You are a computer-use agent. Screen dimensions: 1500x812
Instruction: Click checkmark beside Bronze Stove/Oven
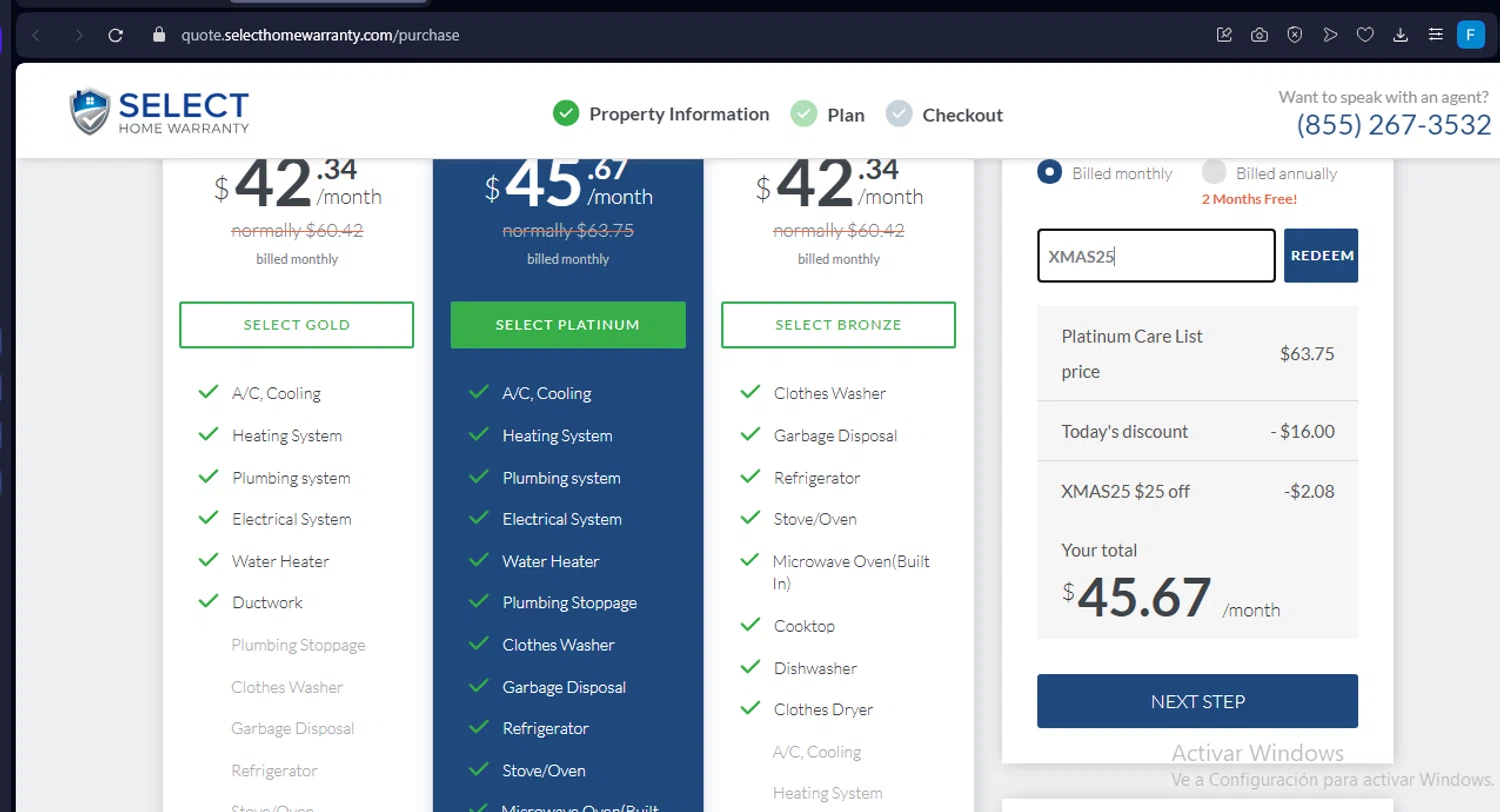tap(750, 518)
